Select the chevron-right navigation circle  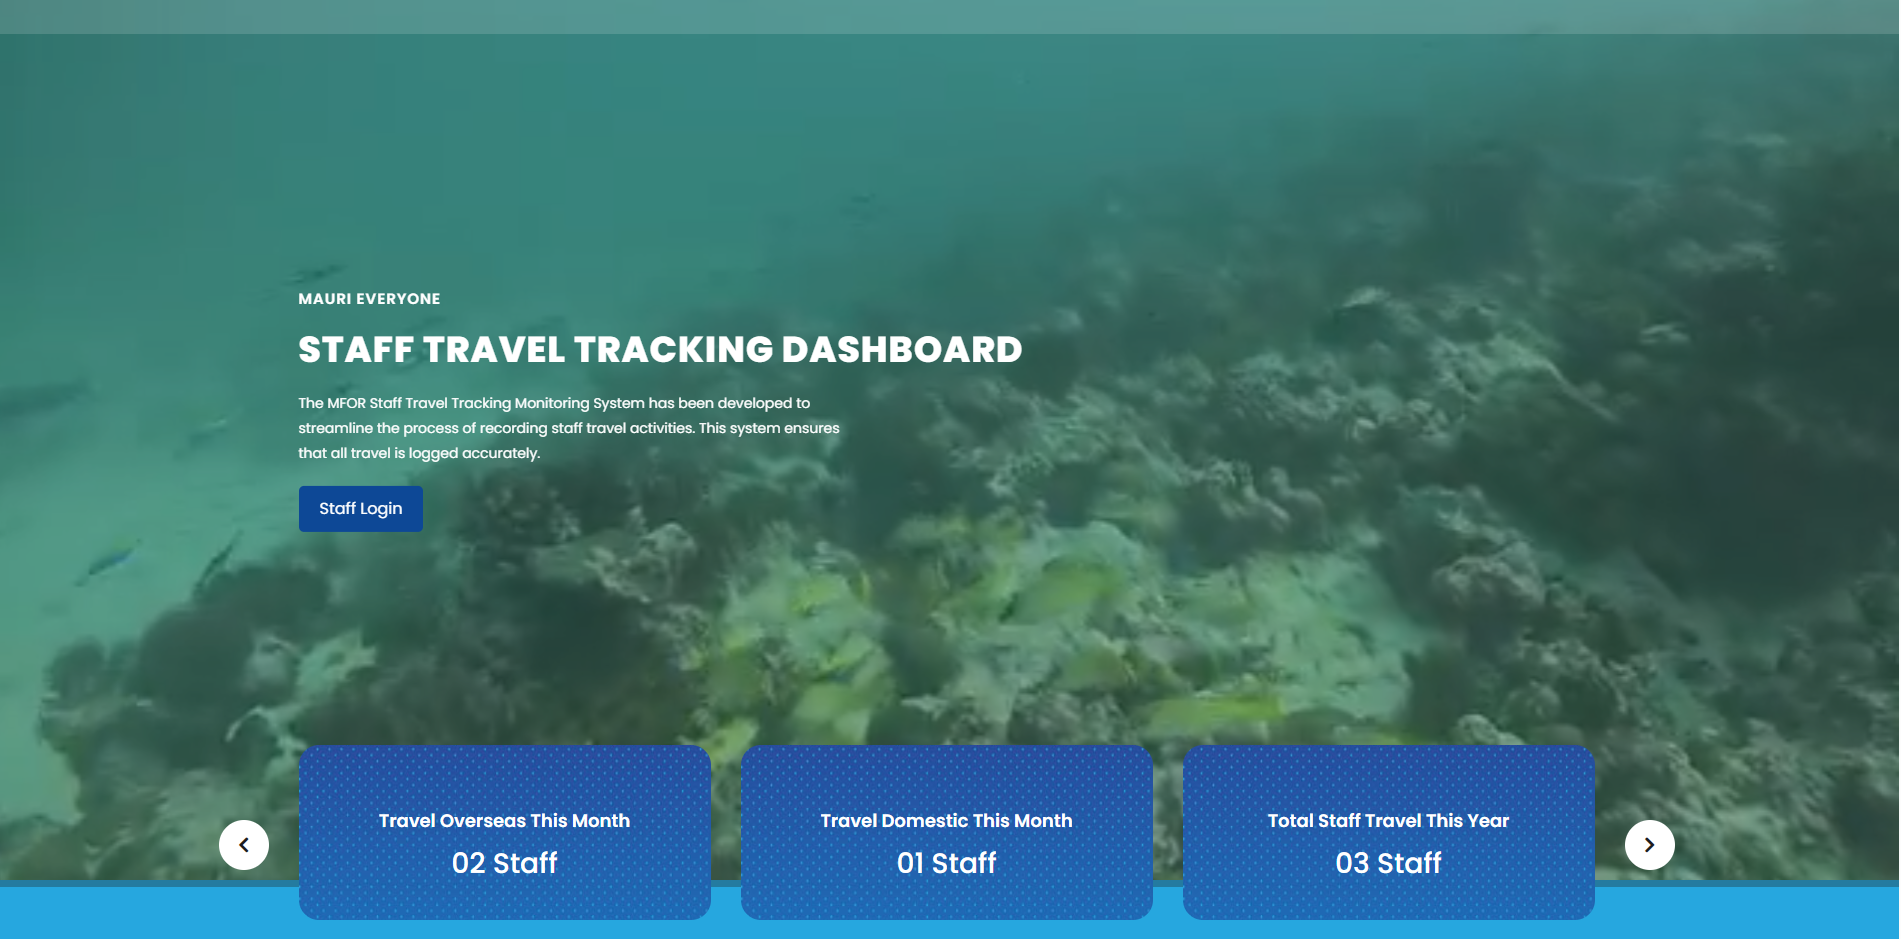(1649, 844)
